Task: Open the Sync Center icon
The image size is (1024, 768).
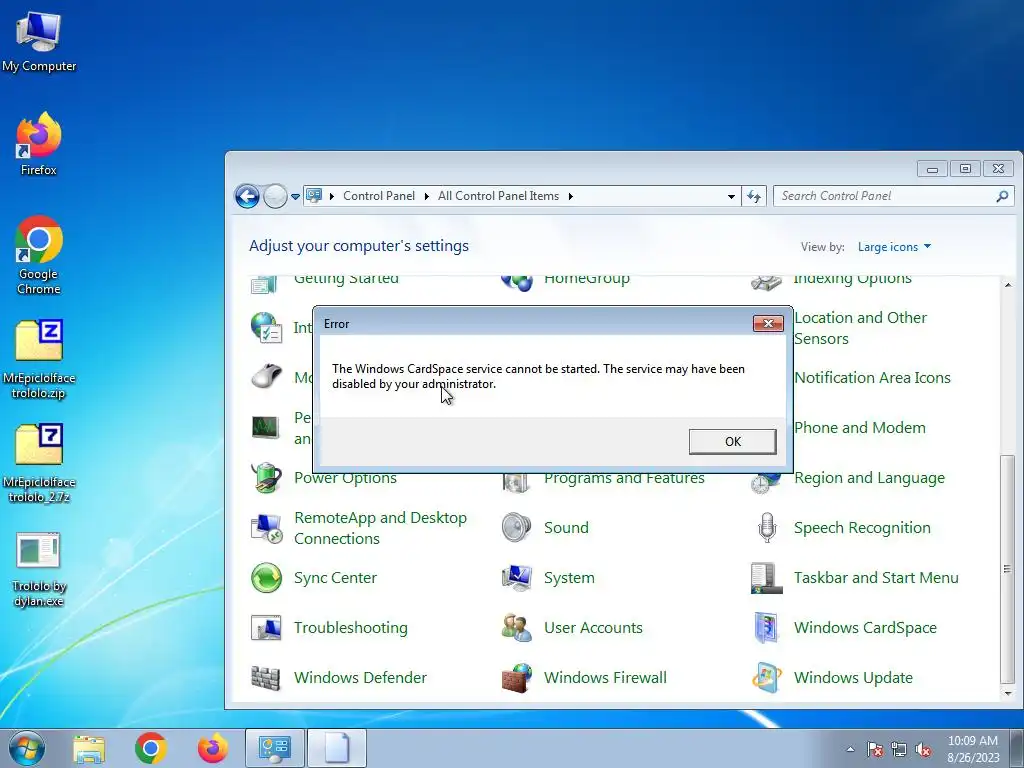Action: tap(266, 578)
